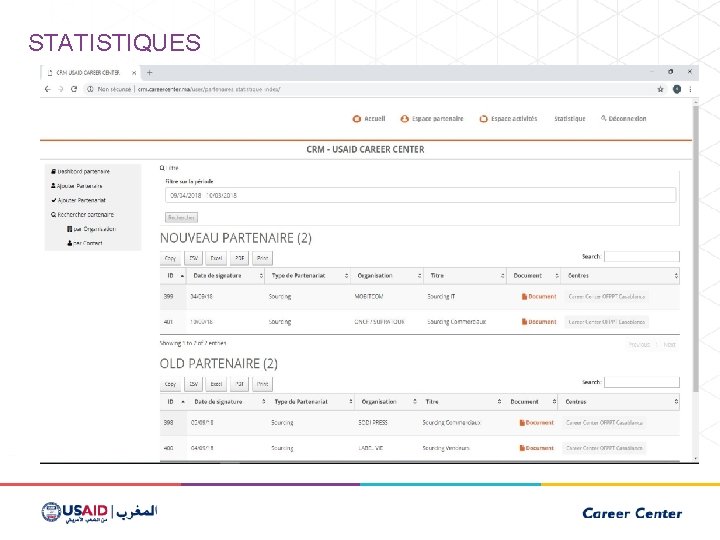
Task: Click Ajouter Partenaire sidebar link
Action: point(77,186)
